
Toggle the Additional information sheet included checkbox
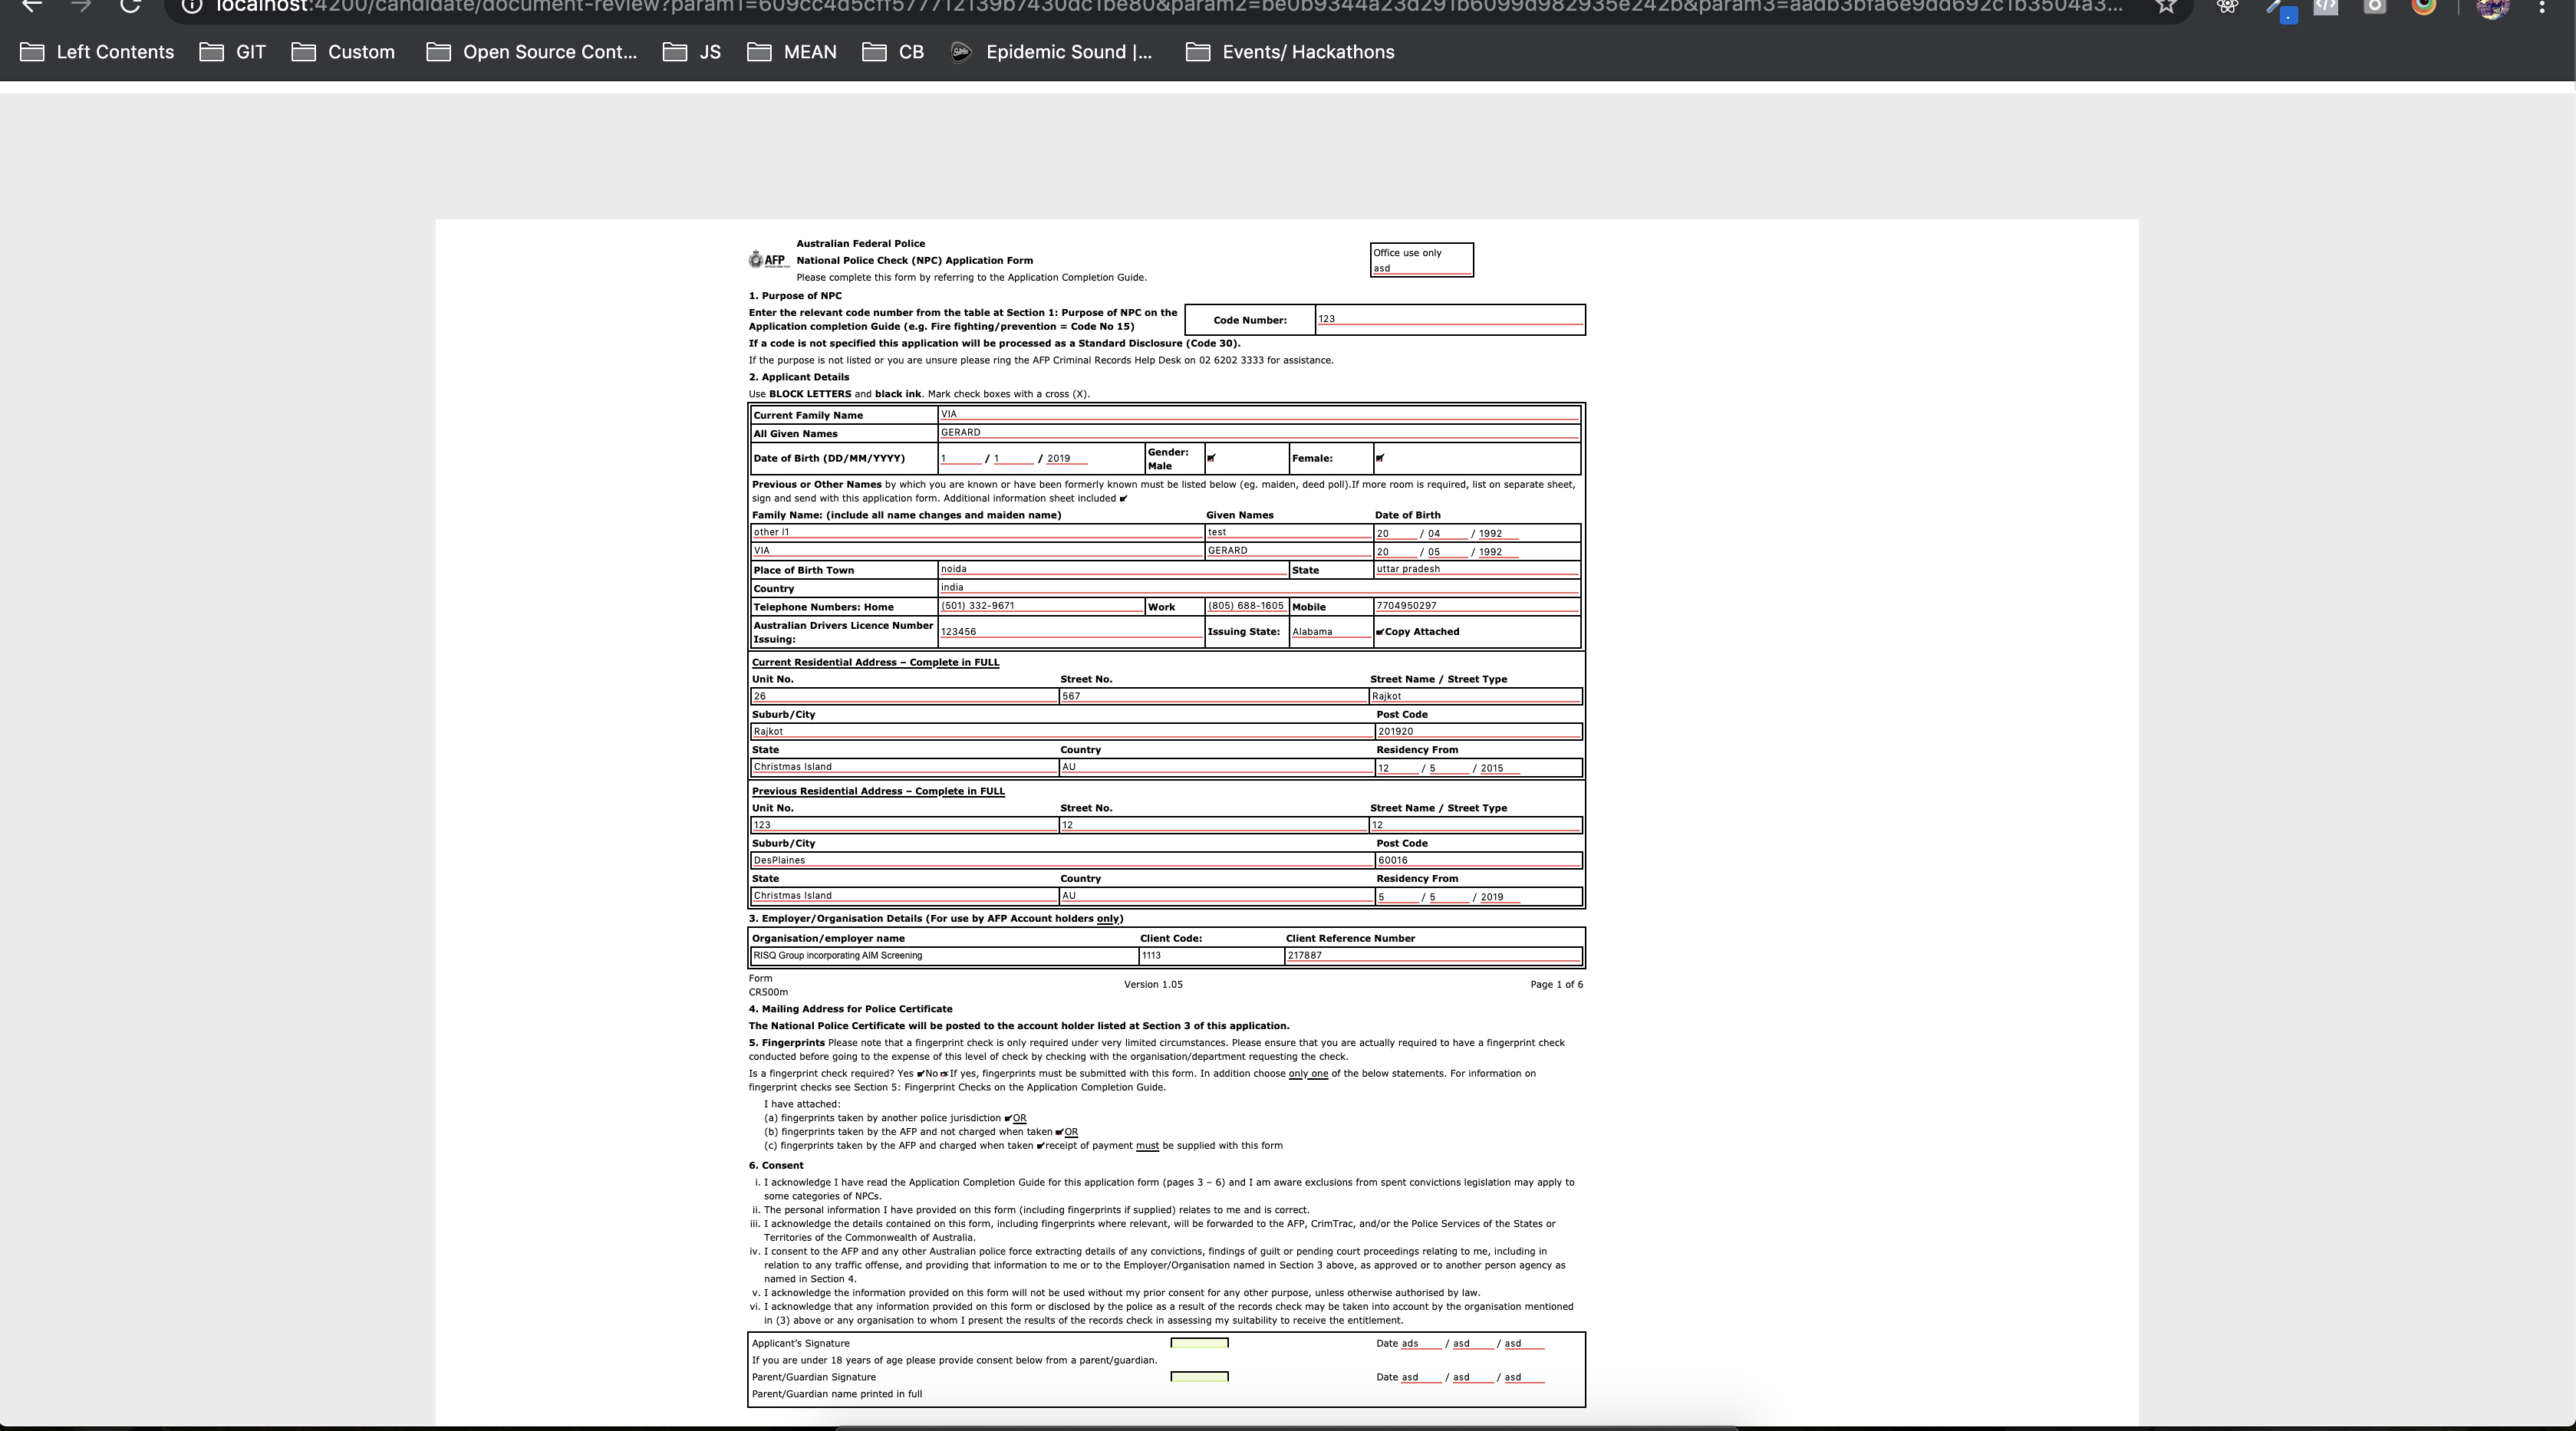tap(1123, 498)
